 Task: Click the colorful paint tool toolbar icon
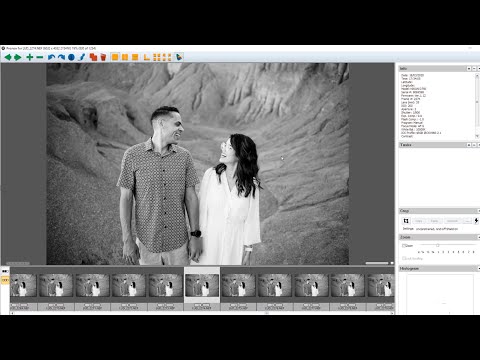[179, 57]
